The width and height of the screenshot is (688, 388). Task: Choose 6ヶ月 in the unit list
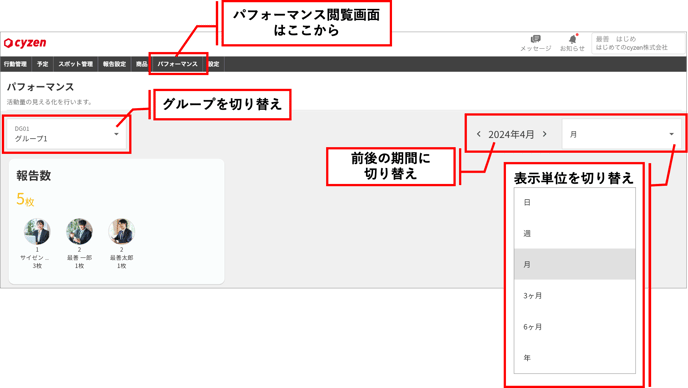[x=574, y=327]
